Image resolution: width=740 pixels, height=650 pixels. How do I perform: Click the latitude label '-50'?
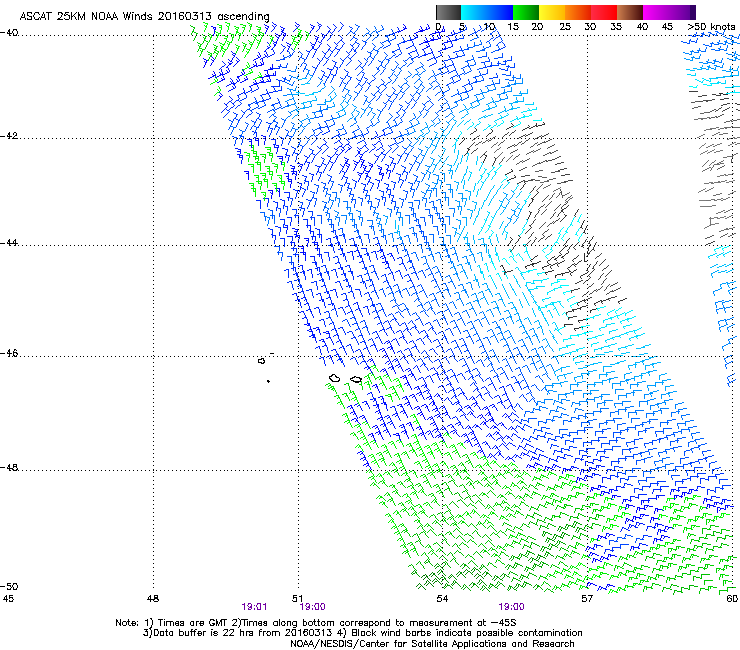pos(9,587)
